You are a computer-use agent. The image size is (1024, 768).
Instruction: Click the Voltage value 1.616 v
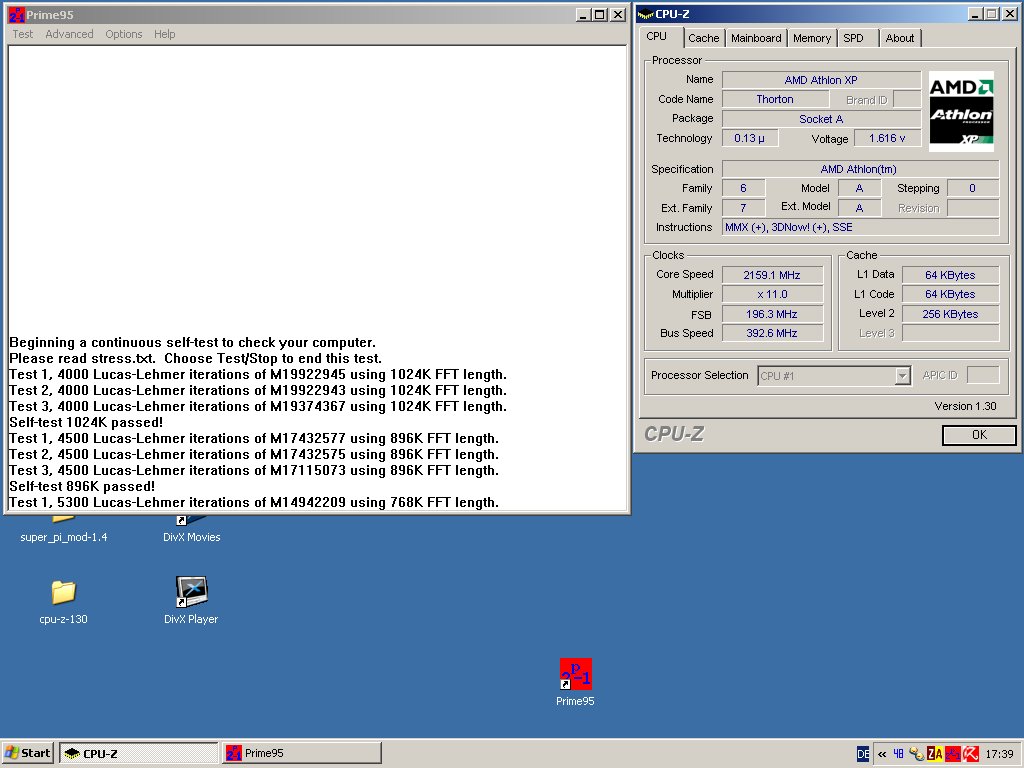pyautogui.click(x=887, y=138)
